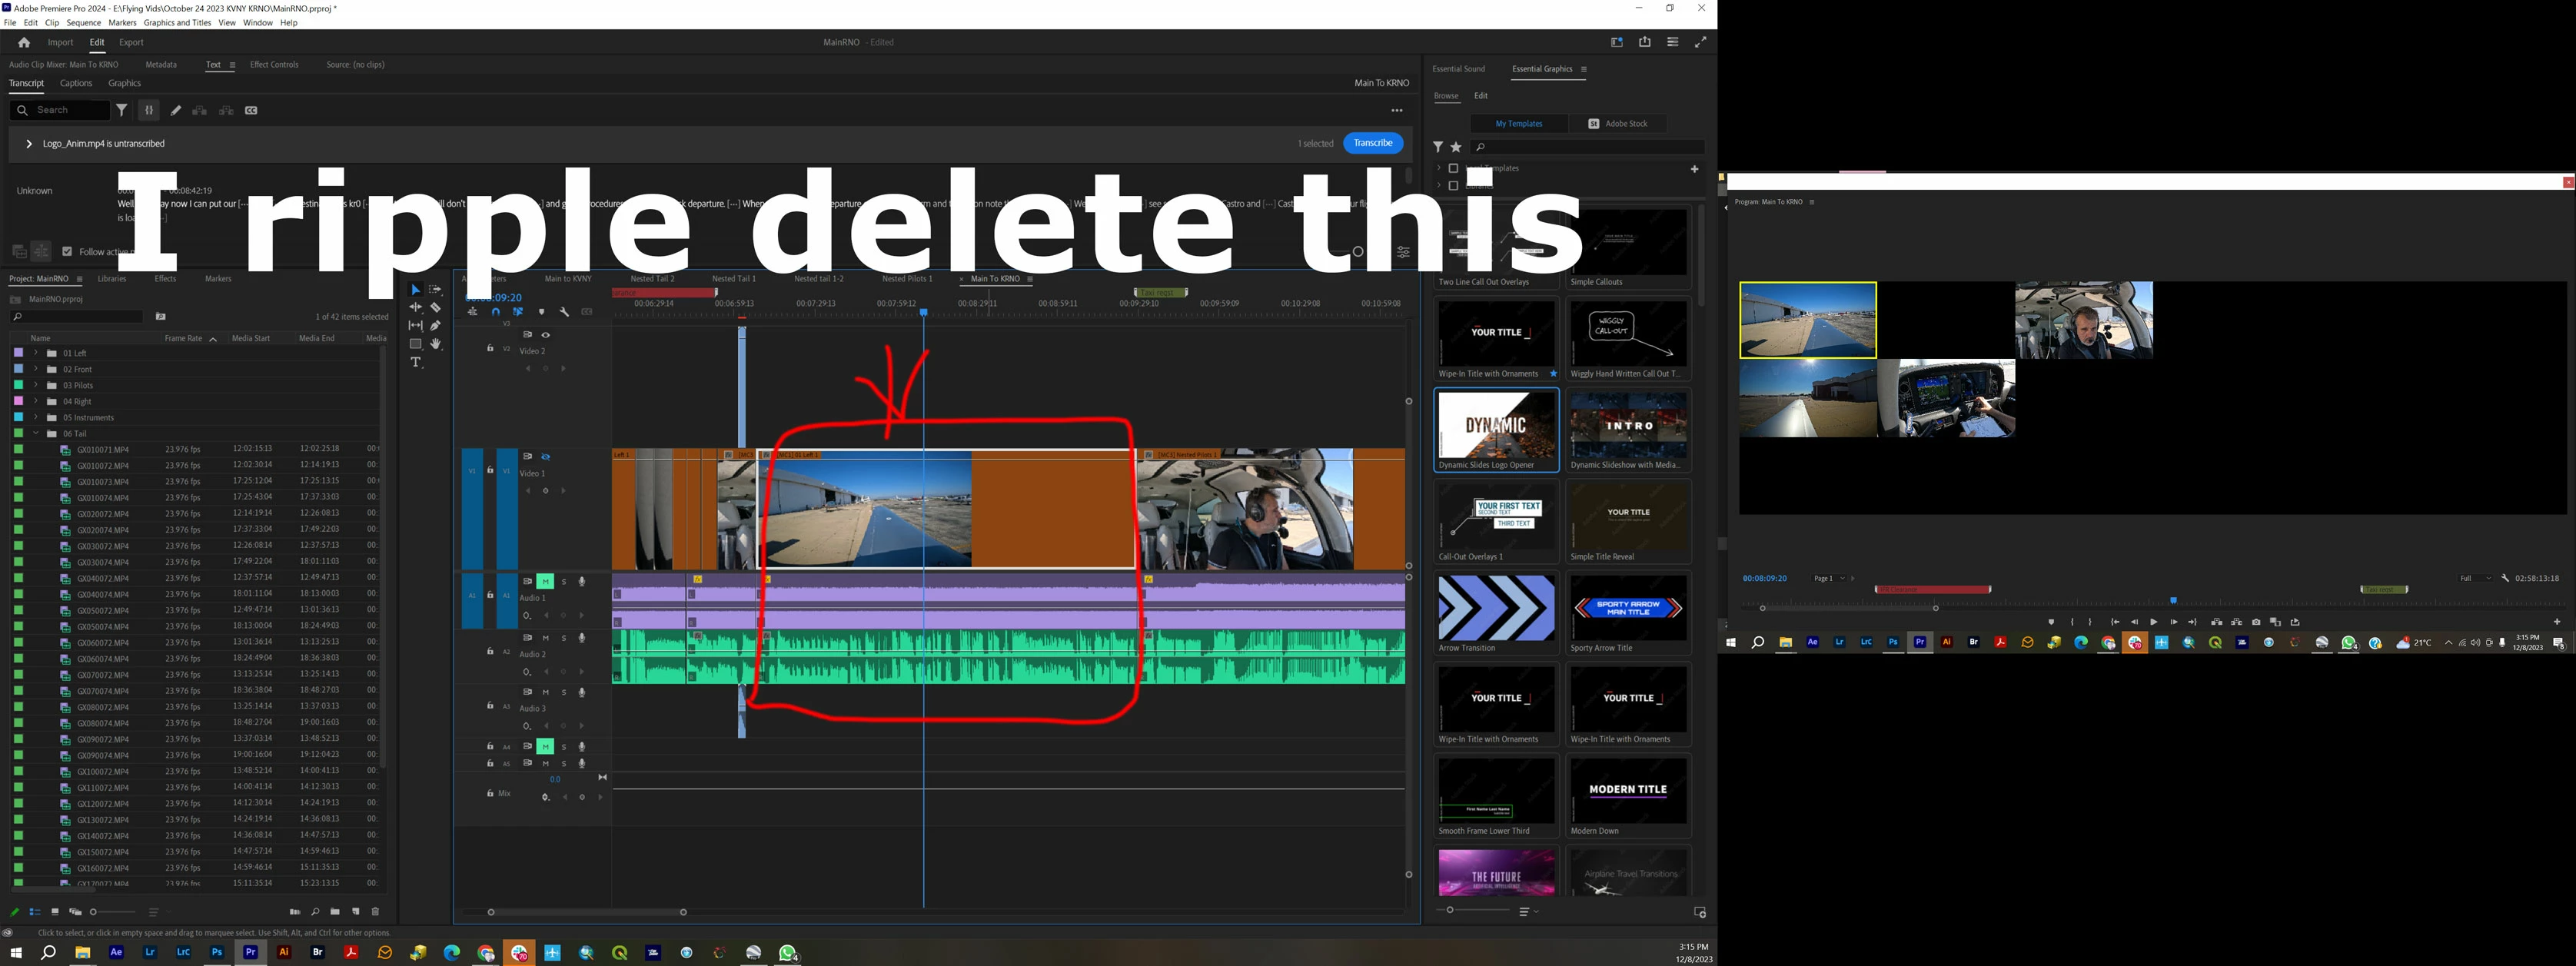Click the project panel icon size slider
Image resolution: width=2576 pixels, height=966 pixels.
94,912
